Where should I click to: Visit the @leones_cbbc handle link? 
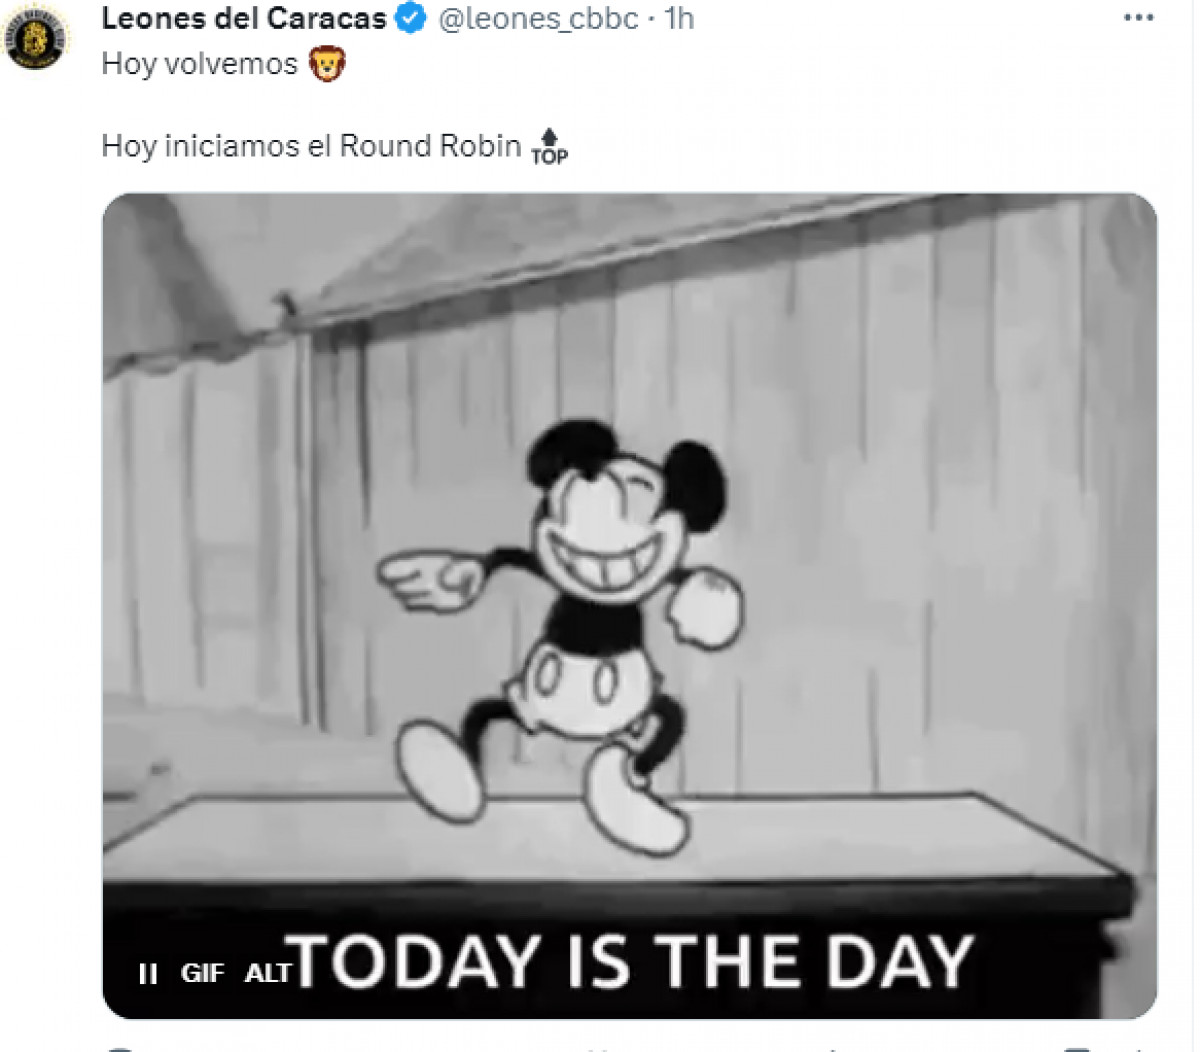[538, 18]
